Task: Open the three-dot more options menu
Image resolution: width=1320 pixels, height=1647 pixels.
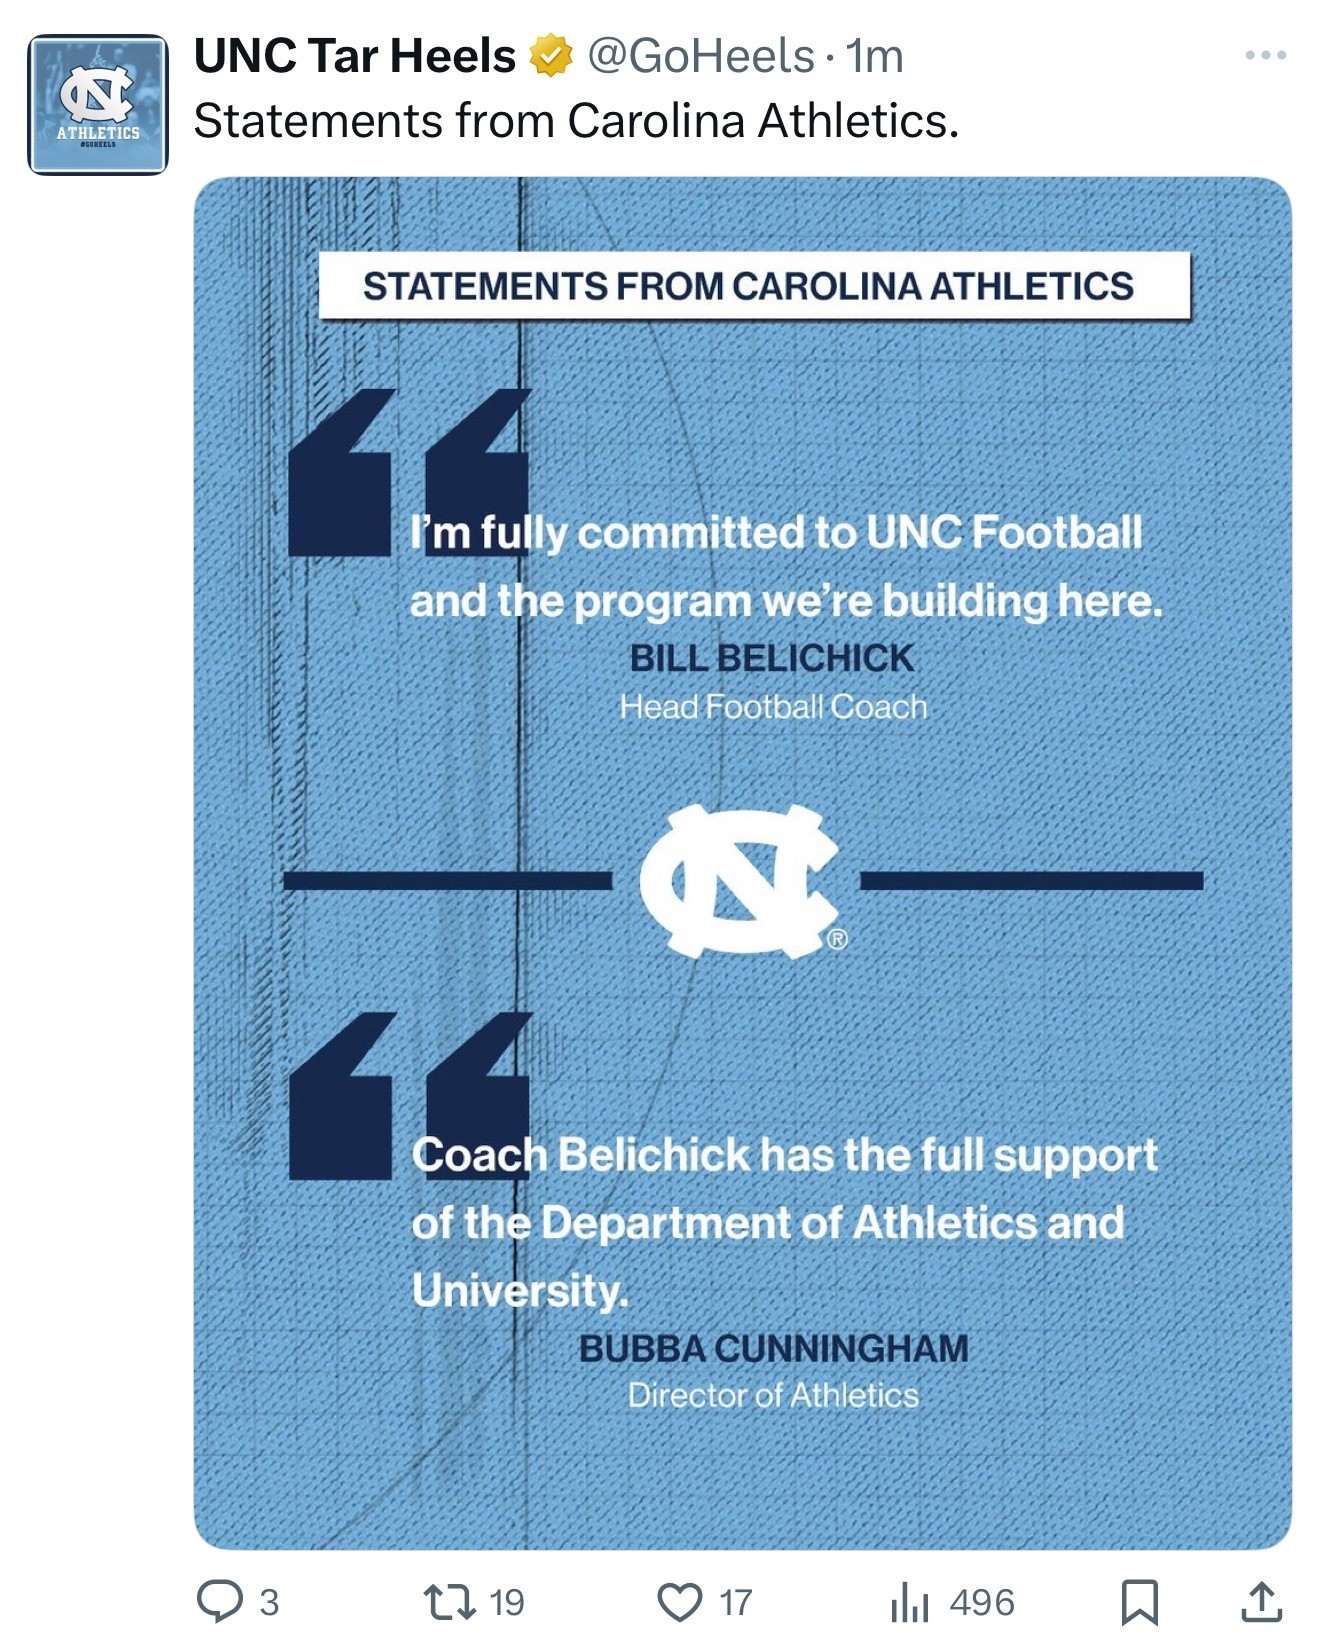Action: (x=1265, y=55)
